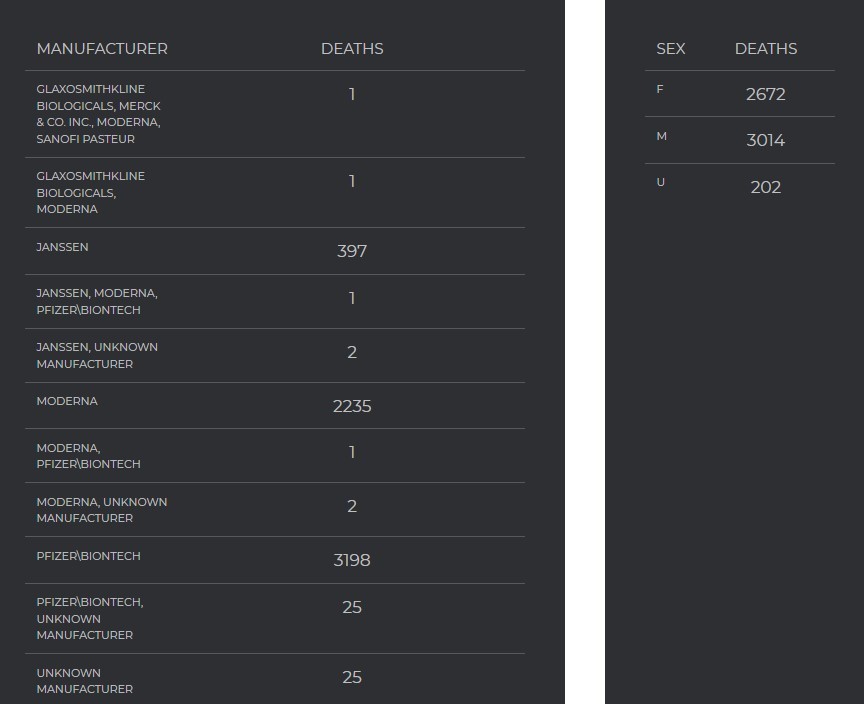Click the standalone PFIZER\BIONTECH row label

point(89,556)
